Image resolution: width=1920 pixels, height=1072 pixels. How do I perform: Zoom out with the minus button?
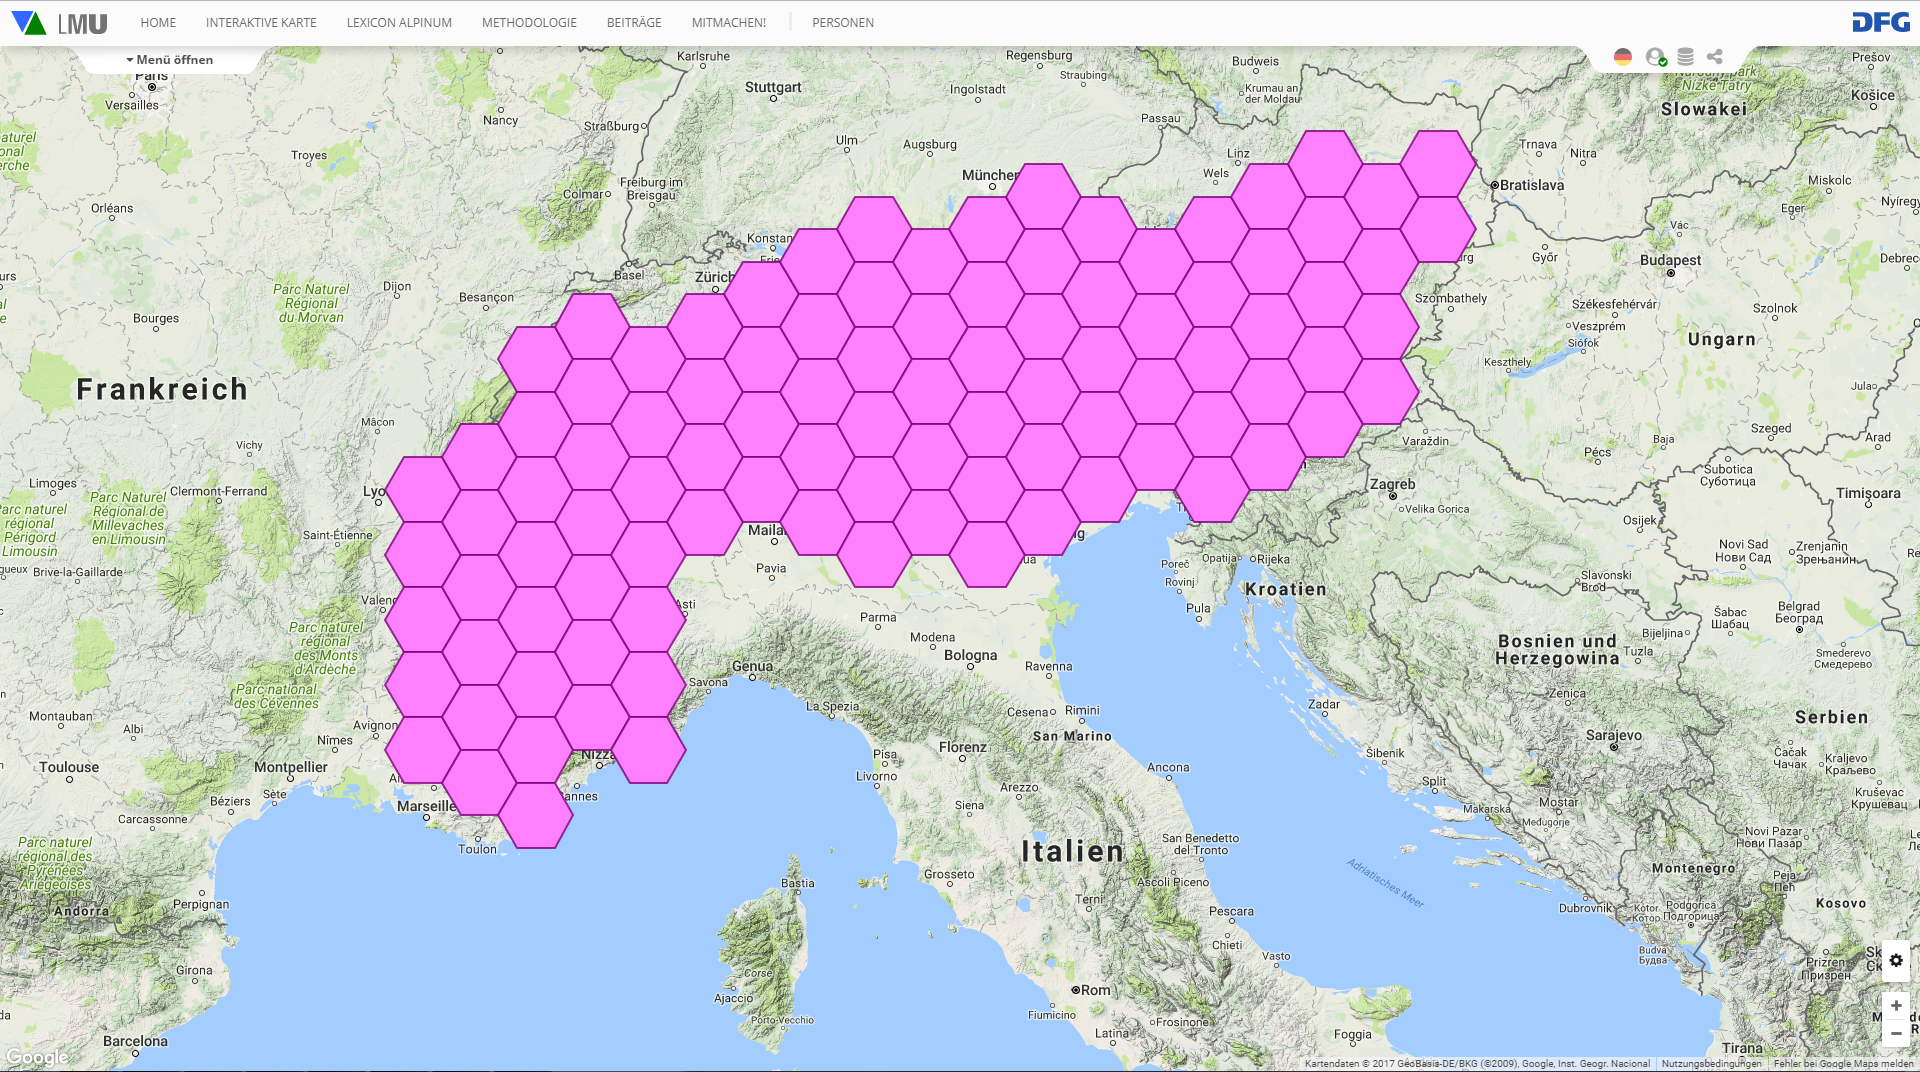click(1896, 1033)
